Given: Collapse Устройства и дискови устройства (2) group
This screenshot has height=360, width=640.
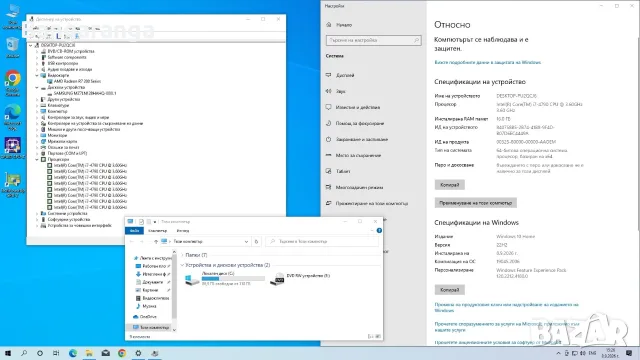Looking at the screenshot, I should point(182,265).
